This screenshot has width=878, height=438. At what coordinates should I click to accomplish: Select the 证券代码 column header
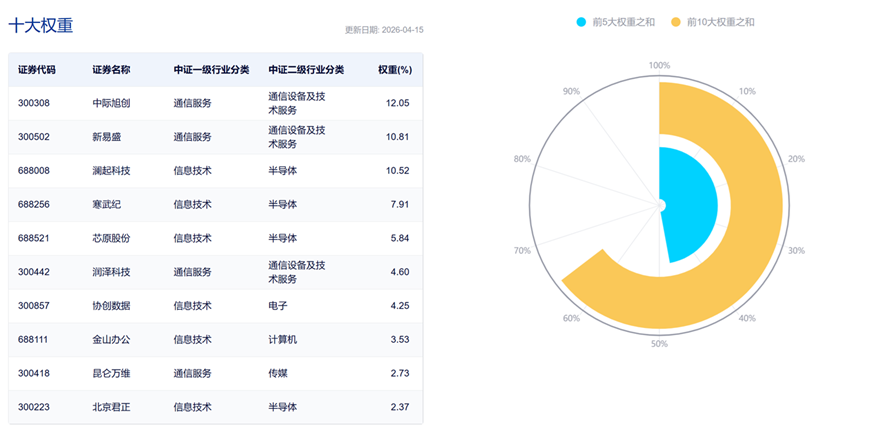tap(37, 70)
